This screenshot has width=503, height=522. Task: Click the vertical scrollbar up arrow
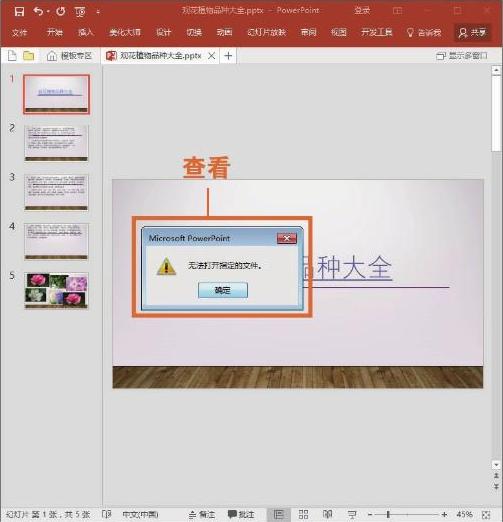496,70
